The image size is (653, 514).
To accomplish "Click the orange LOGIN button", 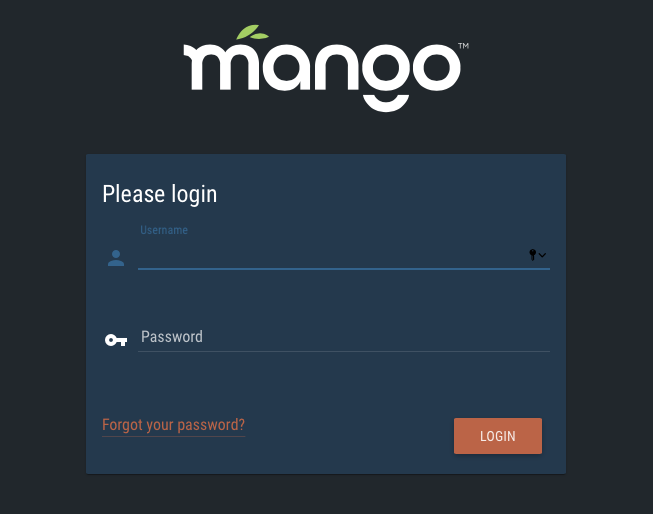I will tap(498, 436).
